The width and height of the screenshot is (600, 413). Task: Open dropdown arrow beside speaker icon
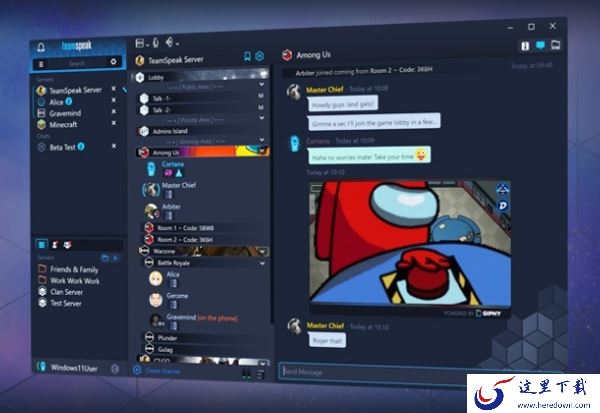pos(177,44)
